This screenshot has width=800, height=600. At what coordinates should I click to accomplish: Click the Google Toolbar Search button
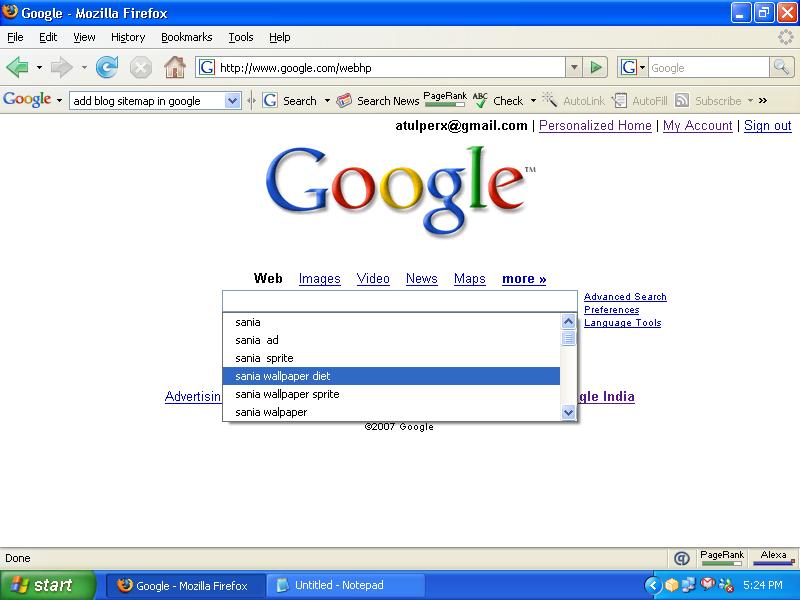click(x=290, y=101)
